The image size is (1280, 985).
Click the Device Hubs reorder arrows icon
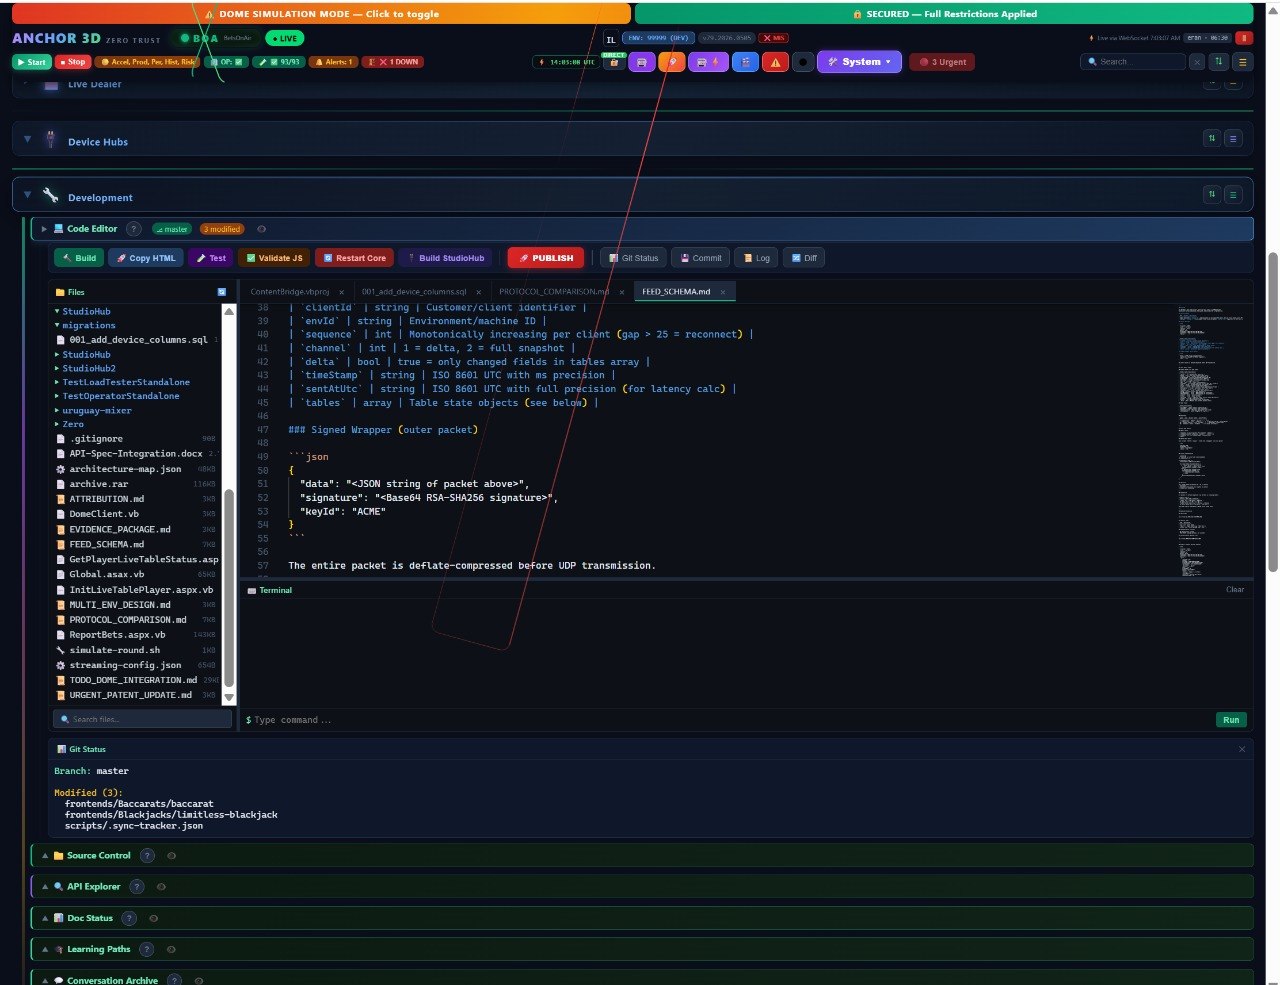1212,139
